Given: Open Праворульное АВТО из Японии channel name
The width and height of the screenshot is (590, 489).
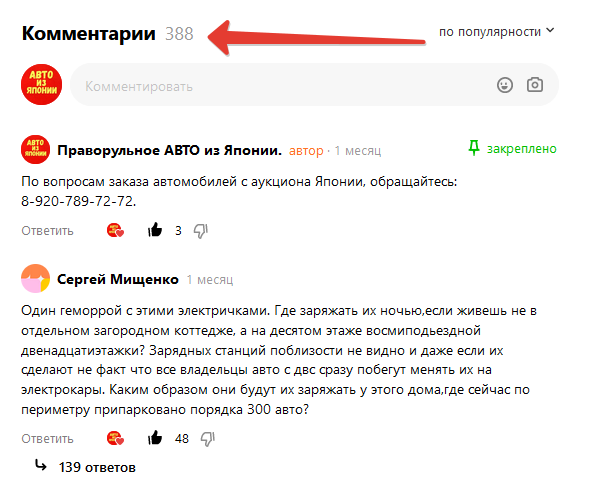Looking at the screenshot, I should click(x=169, y=150).
